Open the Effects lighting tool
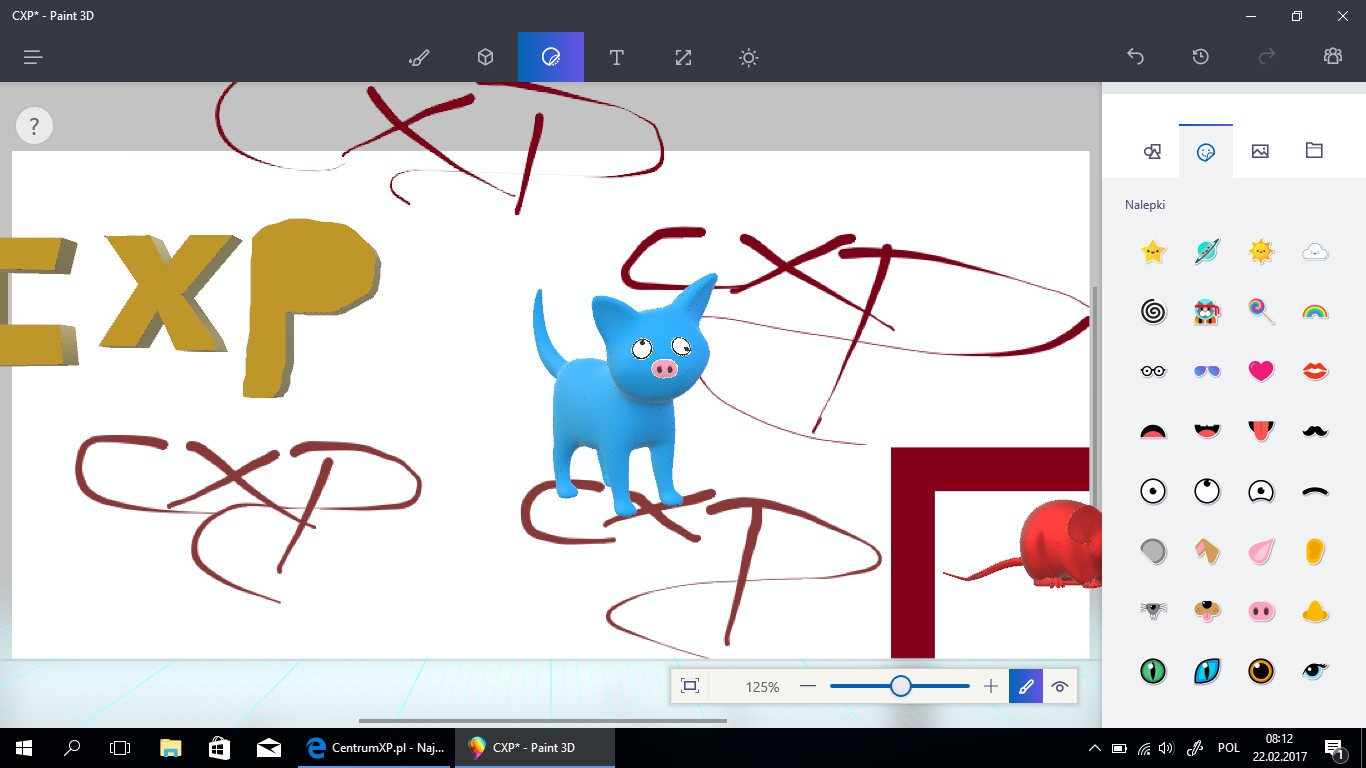Screen dimensions: 1366x768 748,57
